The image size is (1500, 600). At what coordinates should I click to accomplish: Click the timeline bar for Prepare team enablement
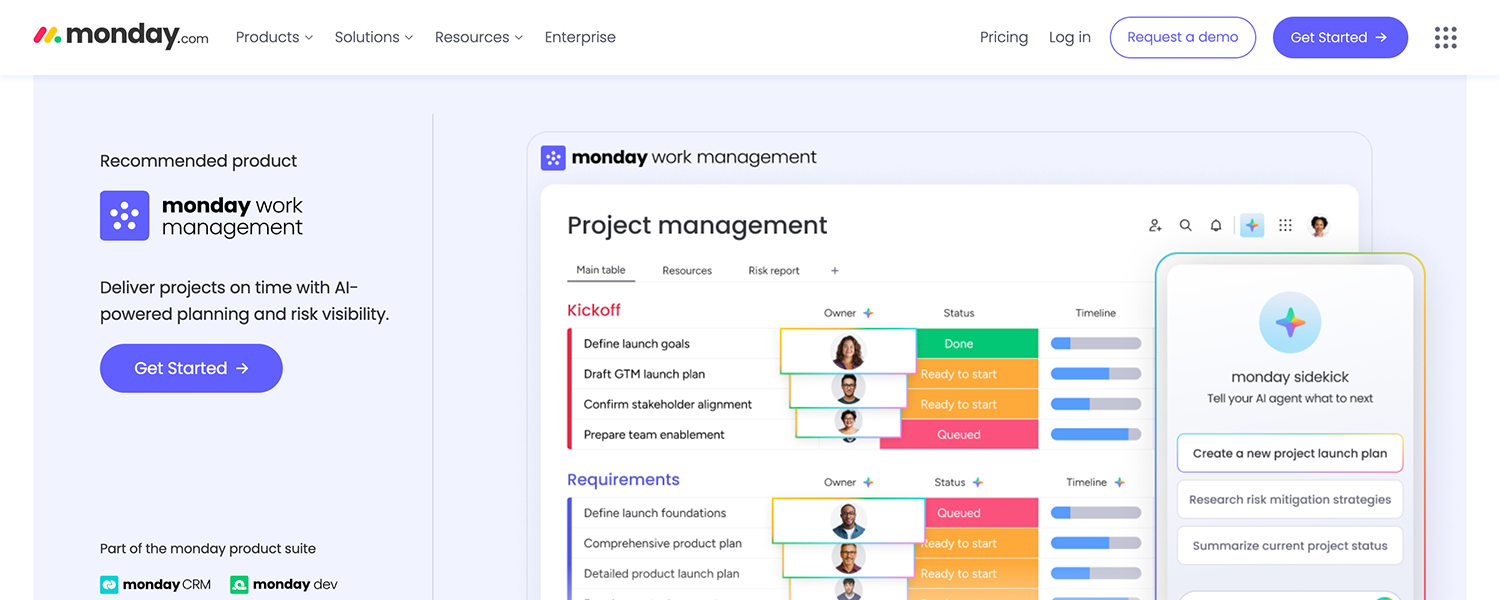[1096, 434]
